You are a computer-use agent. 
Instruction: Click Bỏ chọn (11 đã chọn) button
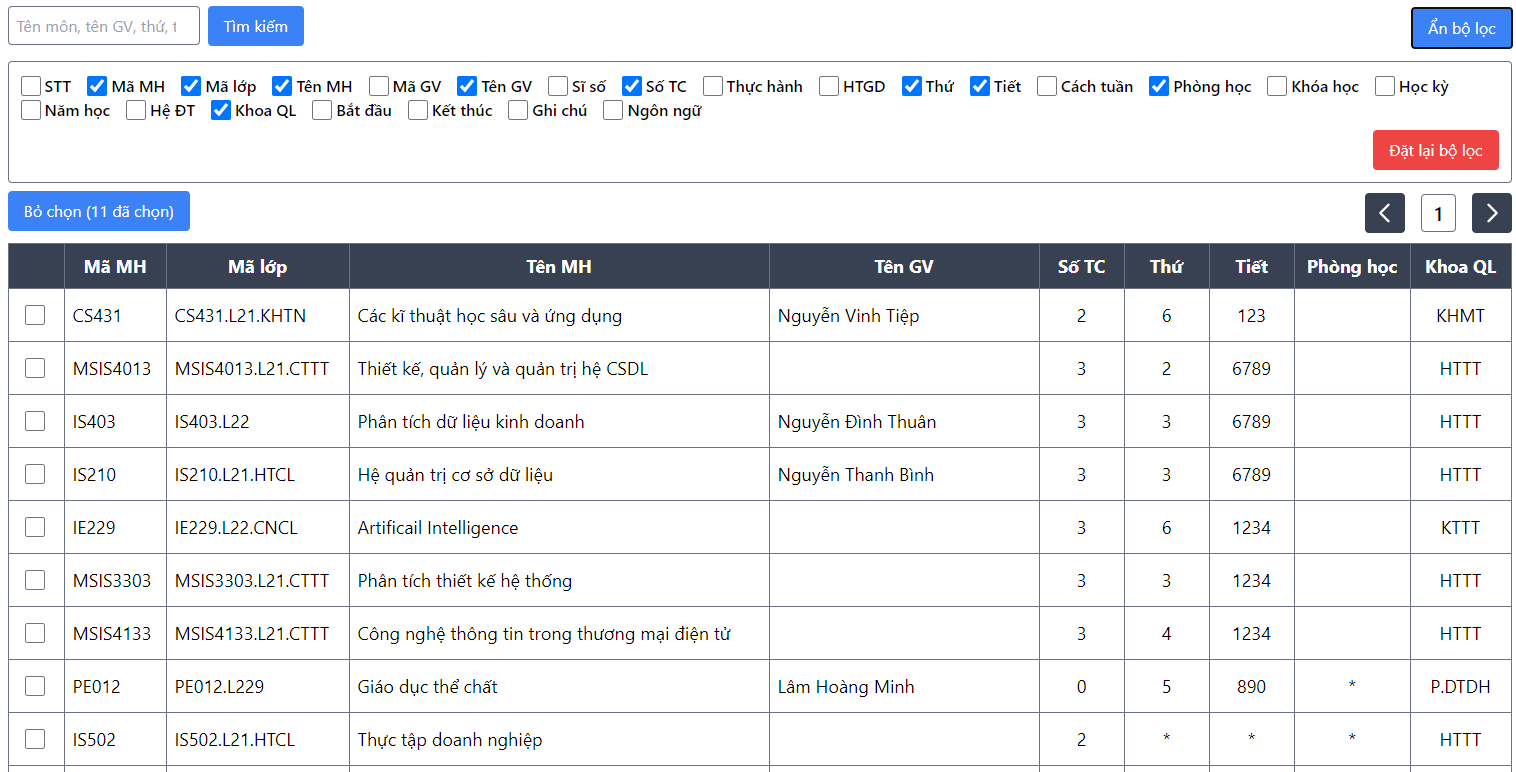[x=99, y=211]
